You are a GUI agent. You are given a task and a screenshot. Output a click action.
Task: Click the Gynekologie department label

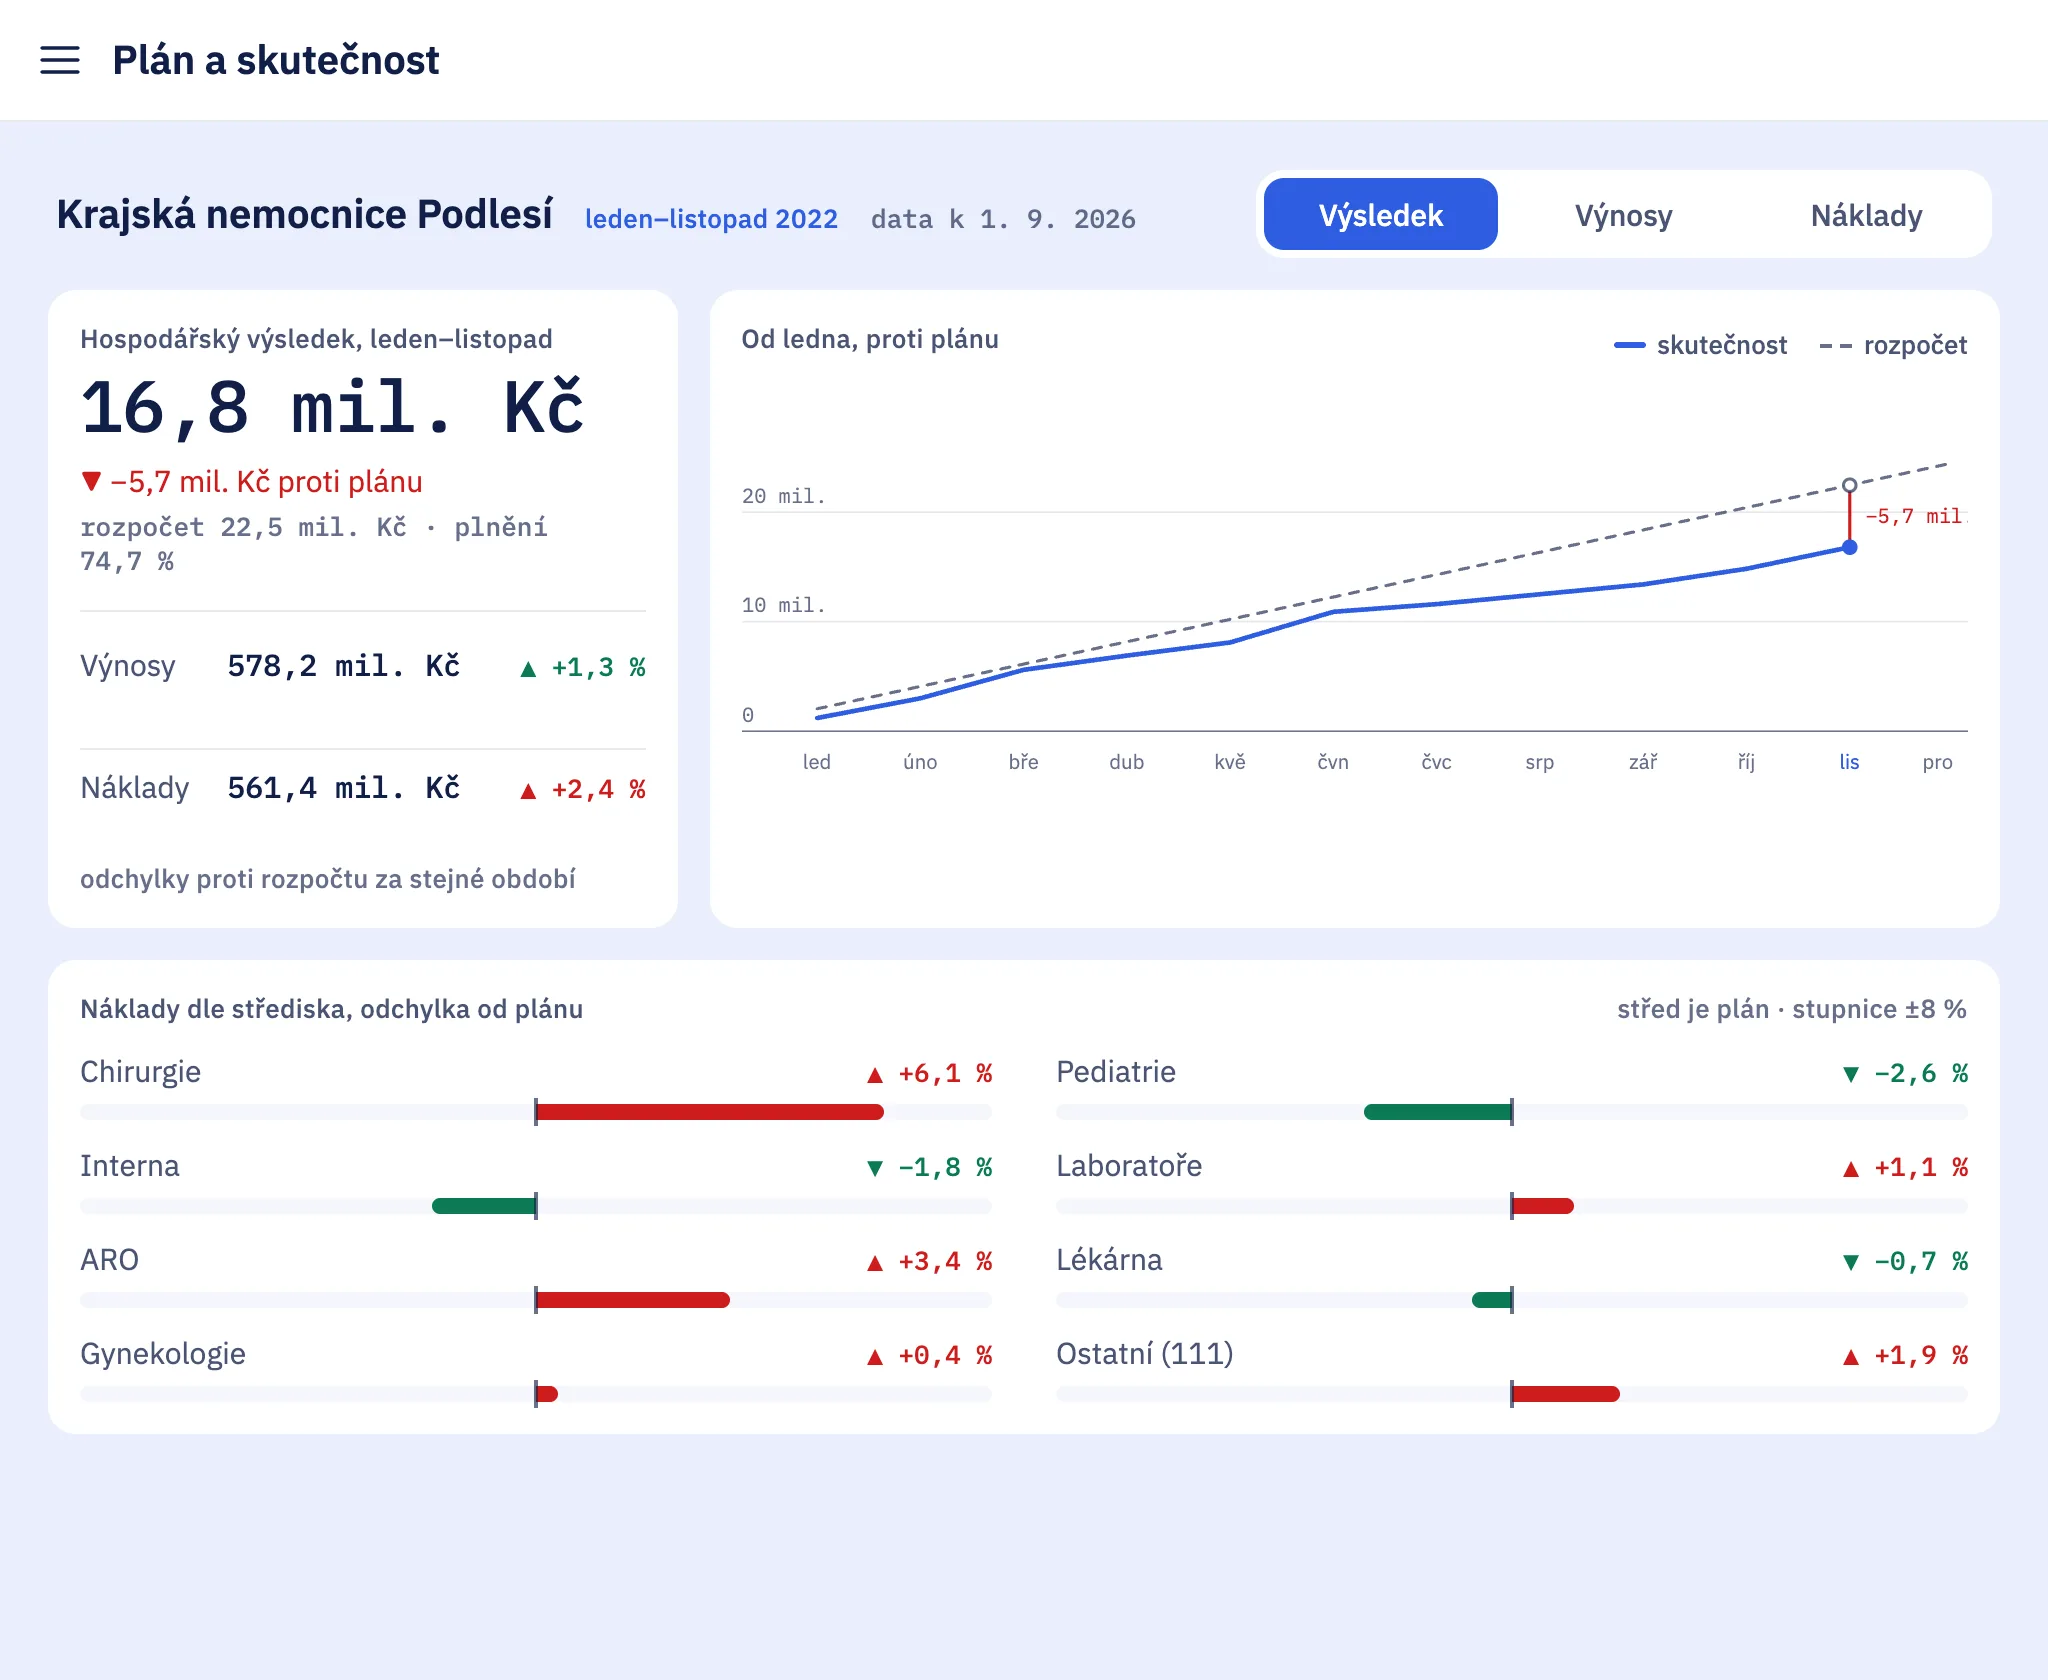pos(163,1354)
